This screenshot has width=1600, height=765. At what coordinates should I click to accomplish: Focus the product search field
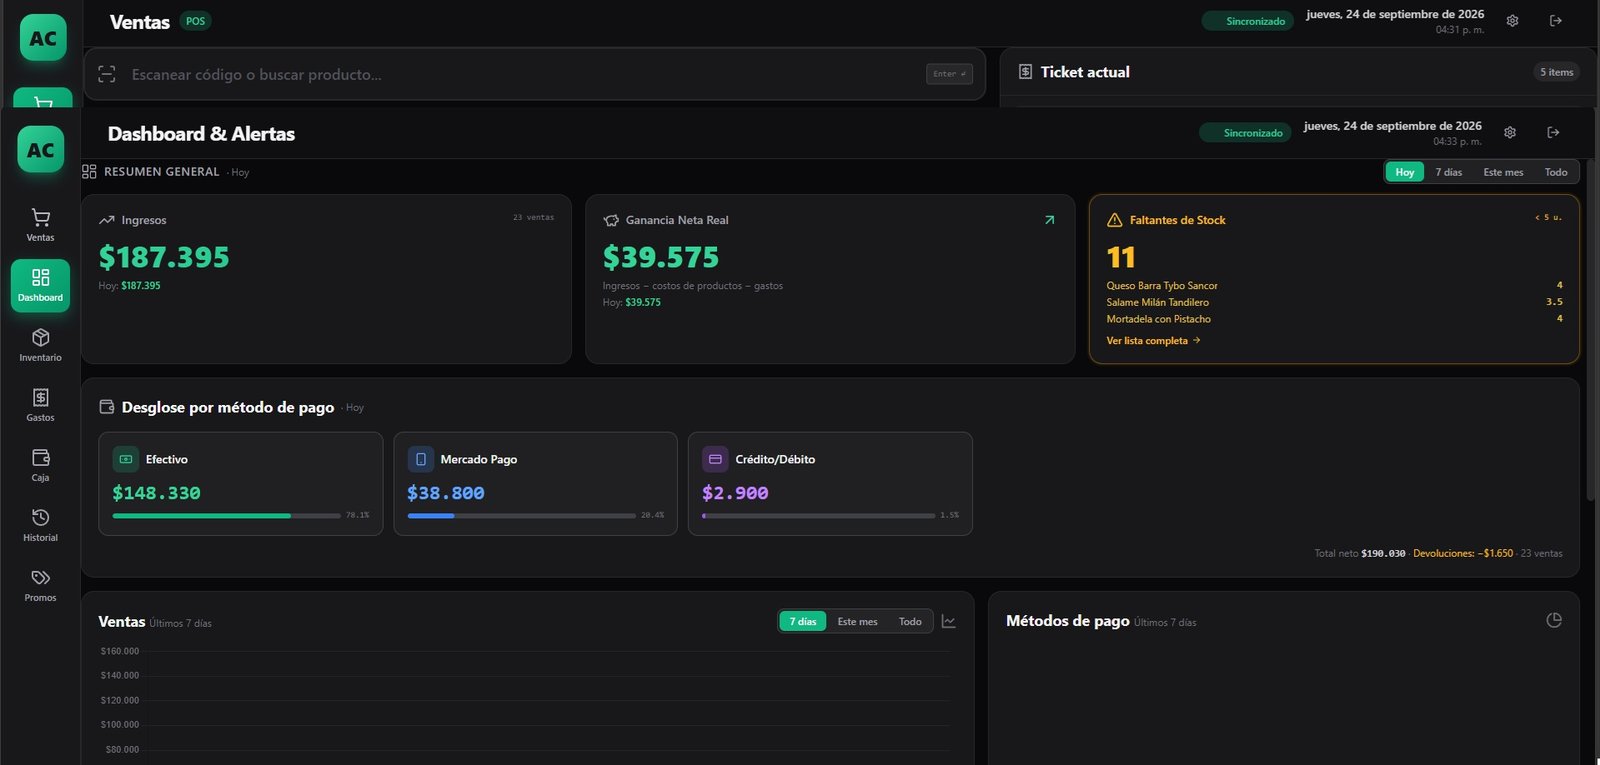coord(534,74)
